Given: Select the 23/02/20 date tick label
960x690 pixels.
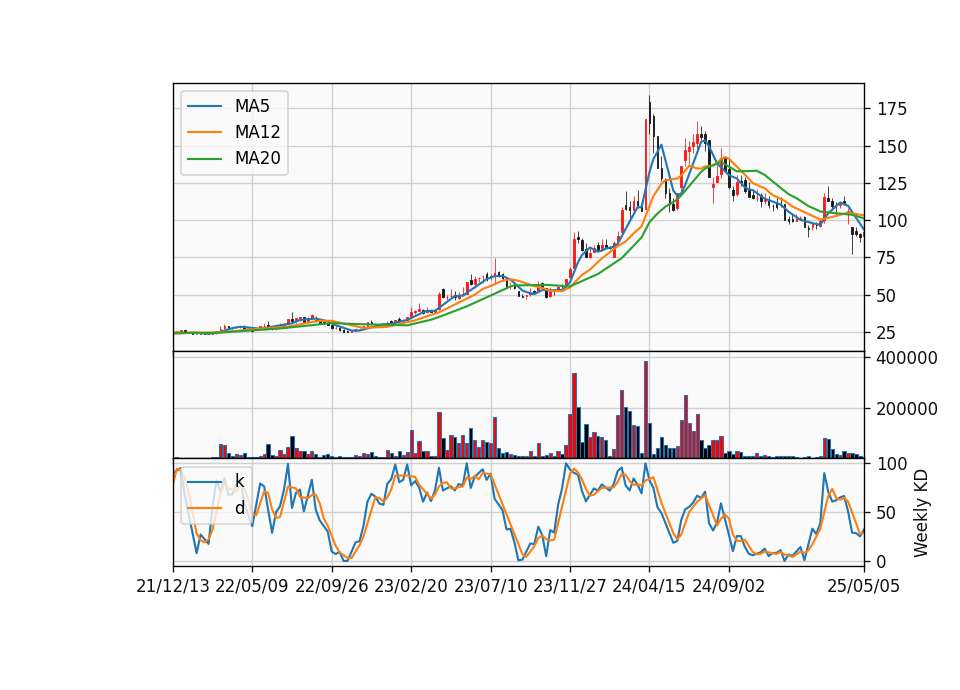Looking at the screenshot, I should coord(411,586).
